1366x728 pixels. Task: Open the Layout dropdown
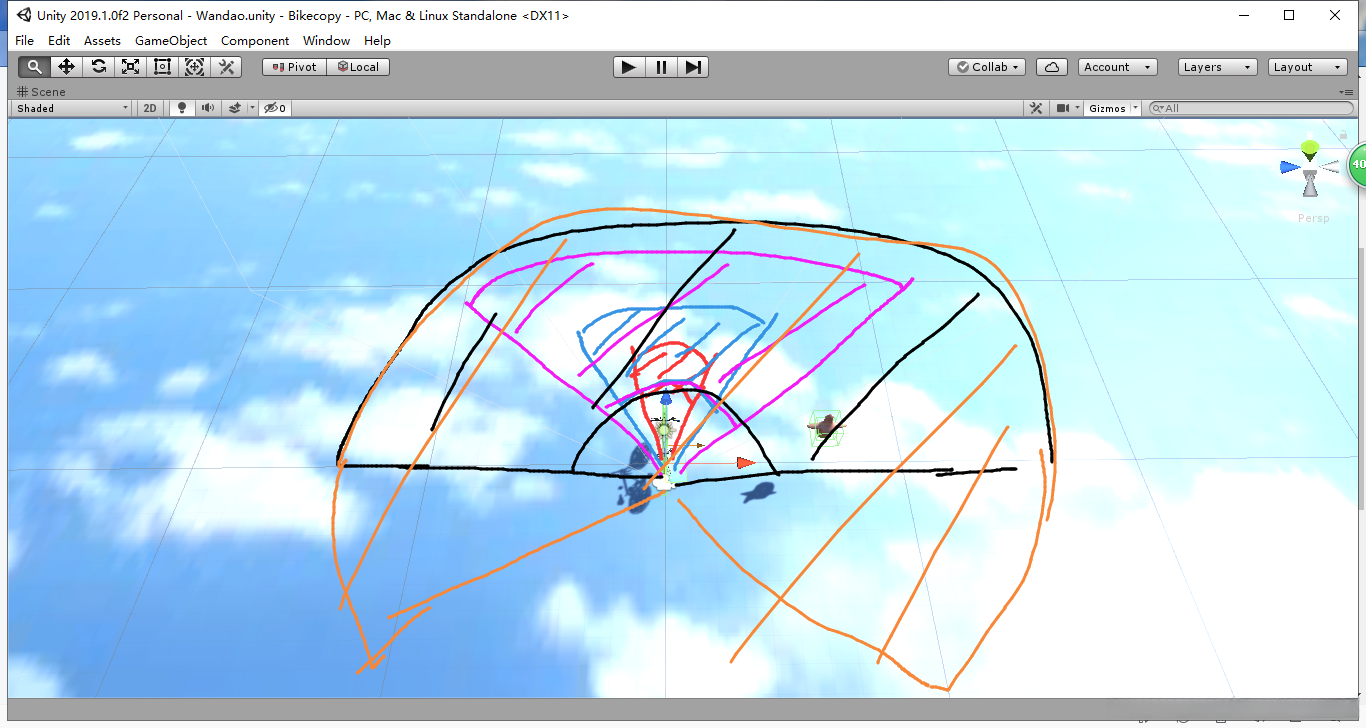(x=1308, y=67)
